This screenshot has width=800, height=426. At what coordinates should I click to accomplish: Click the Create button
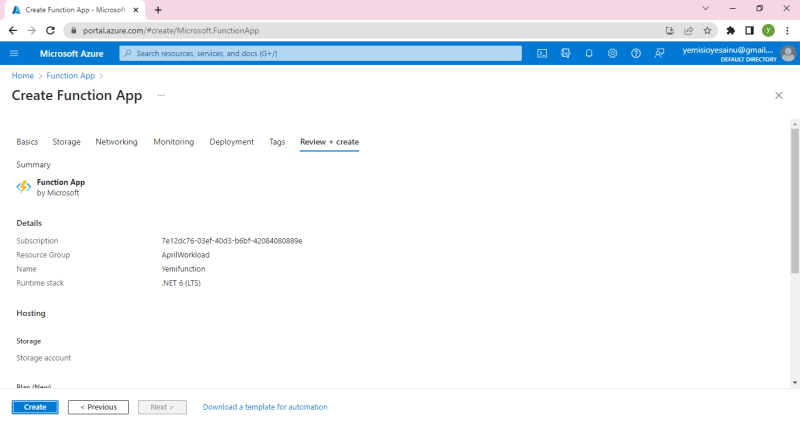click(x=35, y=407)
